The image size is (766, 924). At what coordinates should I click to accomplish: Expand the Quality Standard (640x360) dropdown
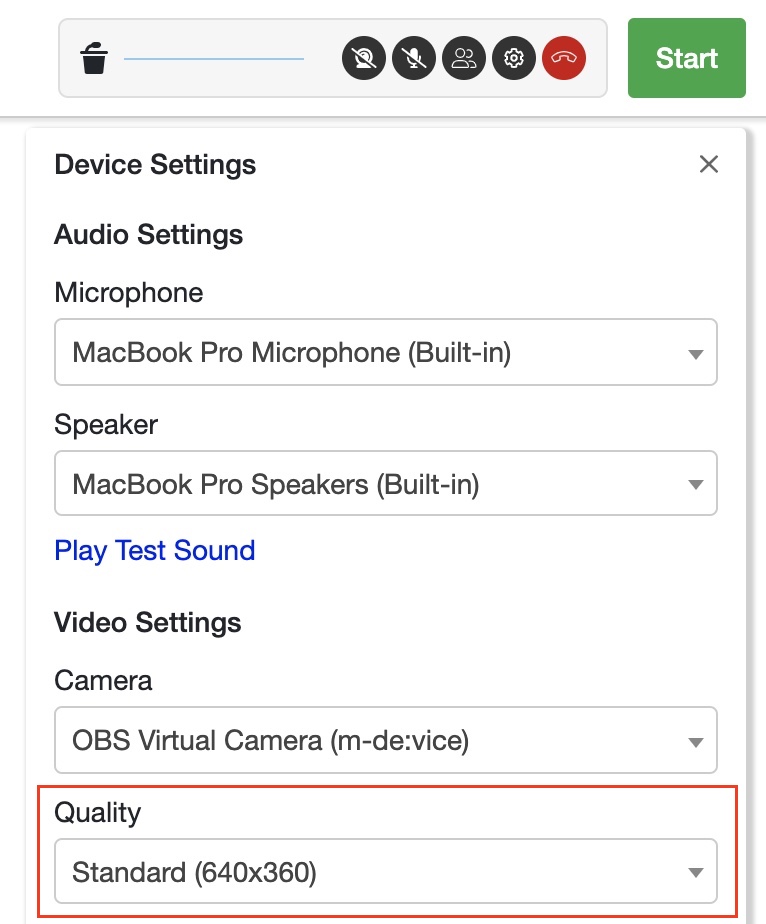pyautogui.click(x=386, y=872)
